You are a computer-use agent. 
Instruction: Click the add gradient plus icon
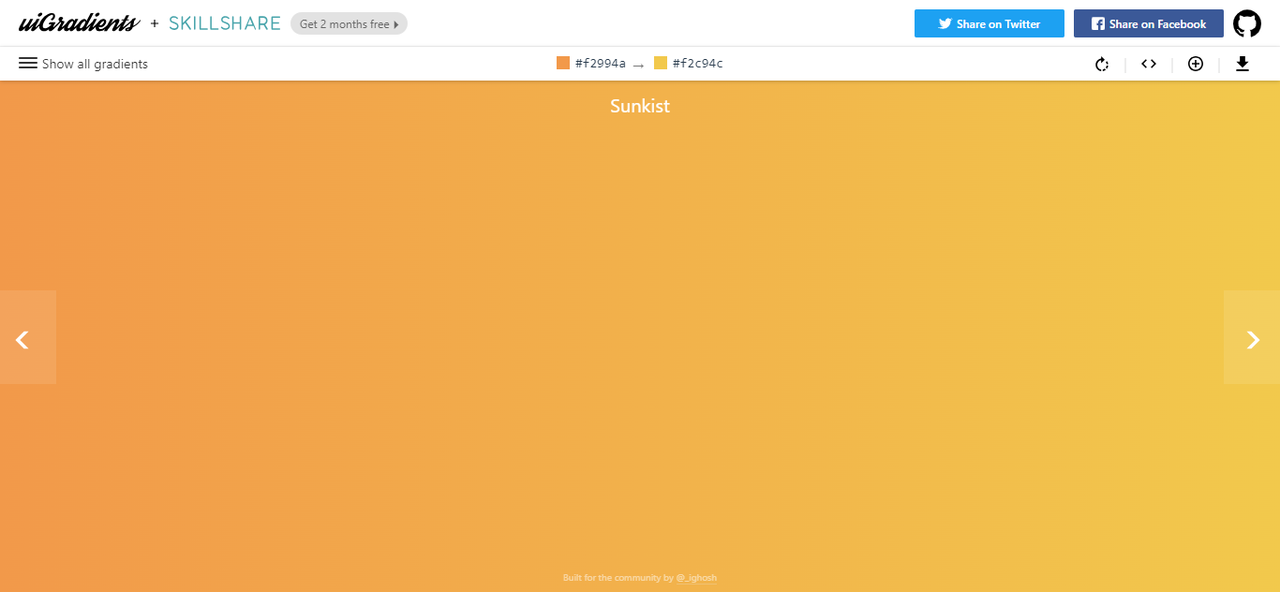click(x=1195, y=64)
